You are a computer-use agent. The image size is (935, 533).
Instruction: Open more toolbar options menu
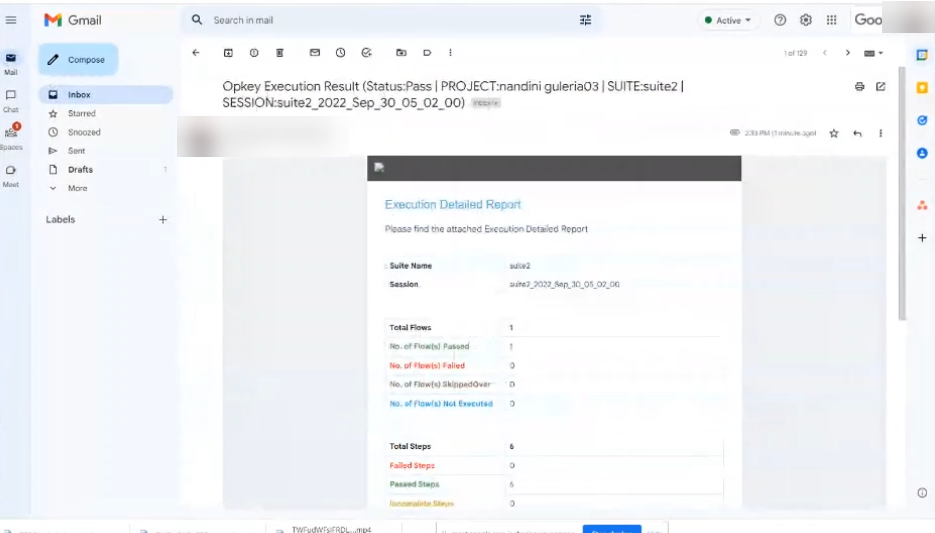450,52
